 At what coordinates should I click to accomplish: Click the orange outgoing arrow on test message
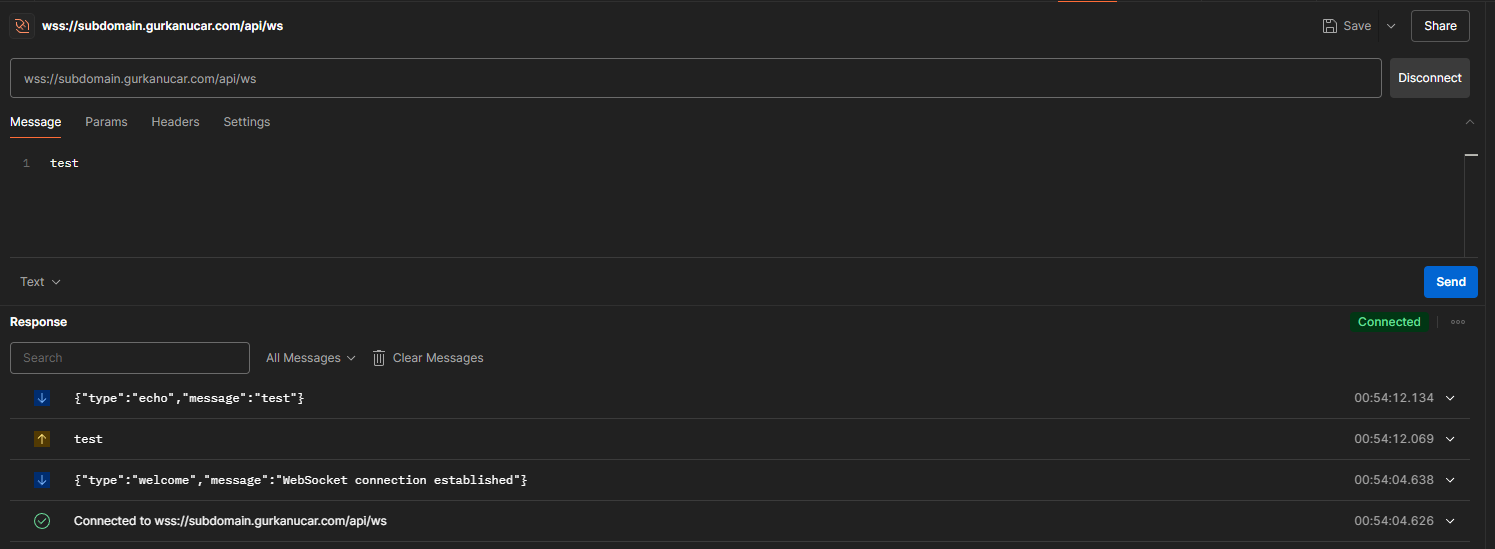(42, 439)
